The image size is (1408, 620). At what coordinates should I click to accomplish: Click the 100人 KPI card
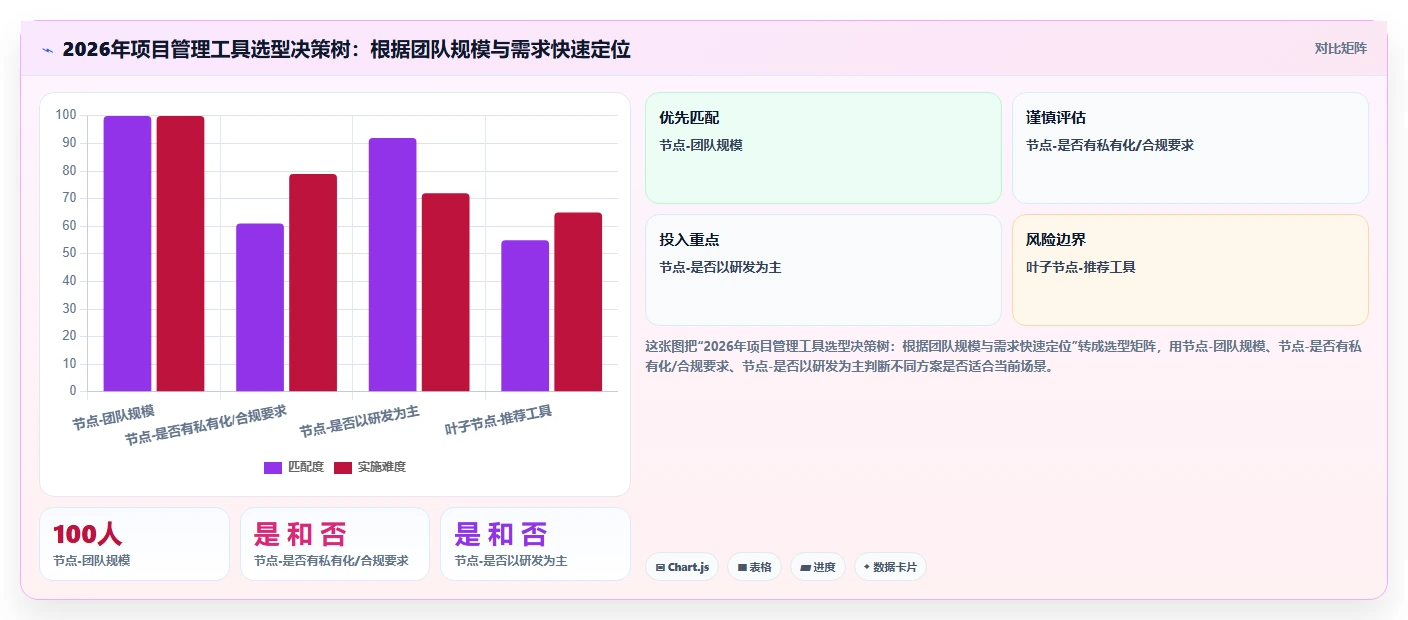click(134, 544)
